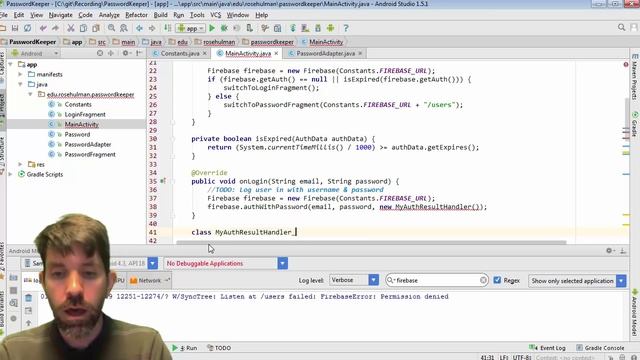Open the Android Device Monitor icon

[331, 28]
